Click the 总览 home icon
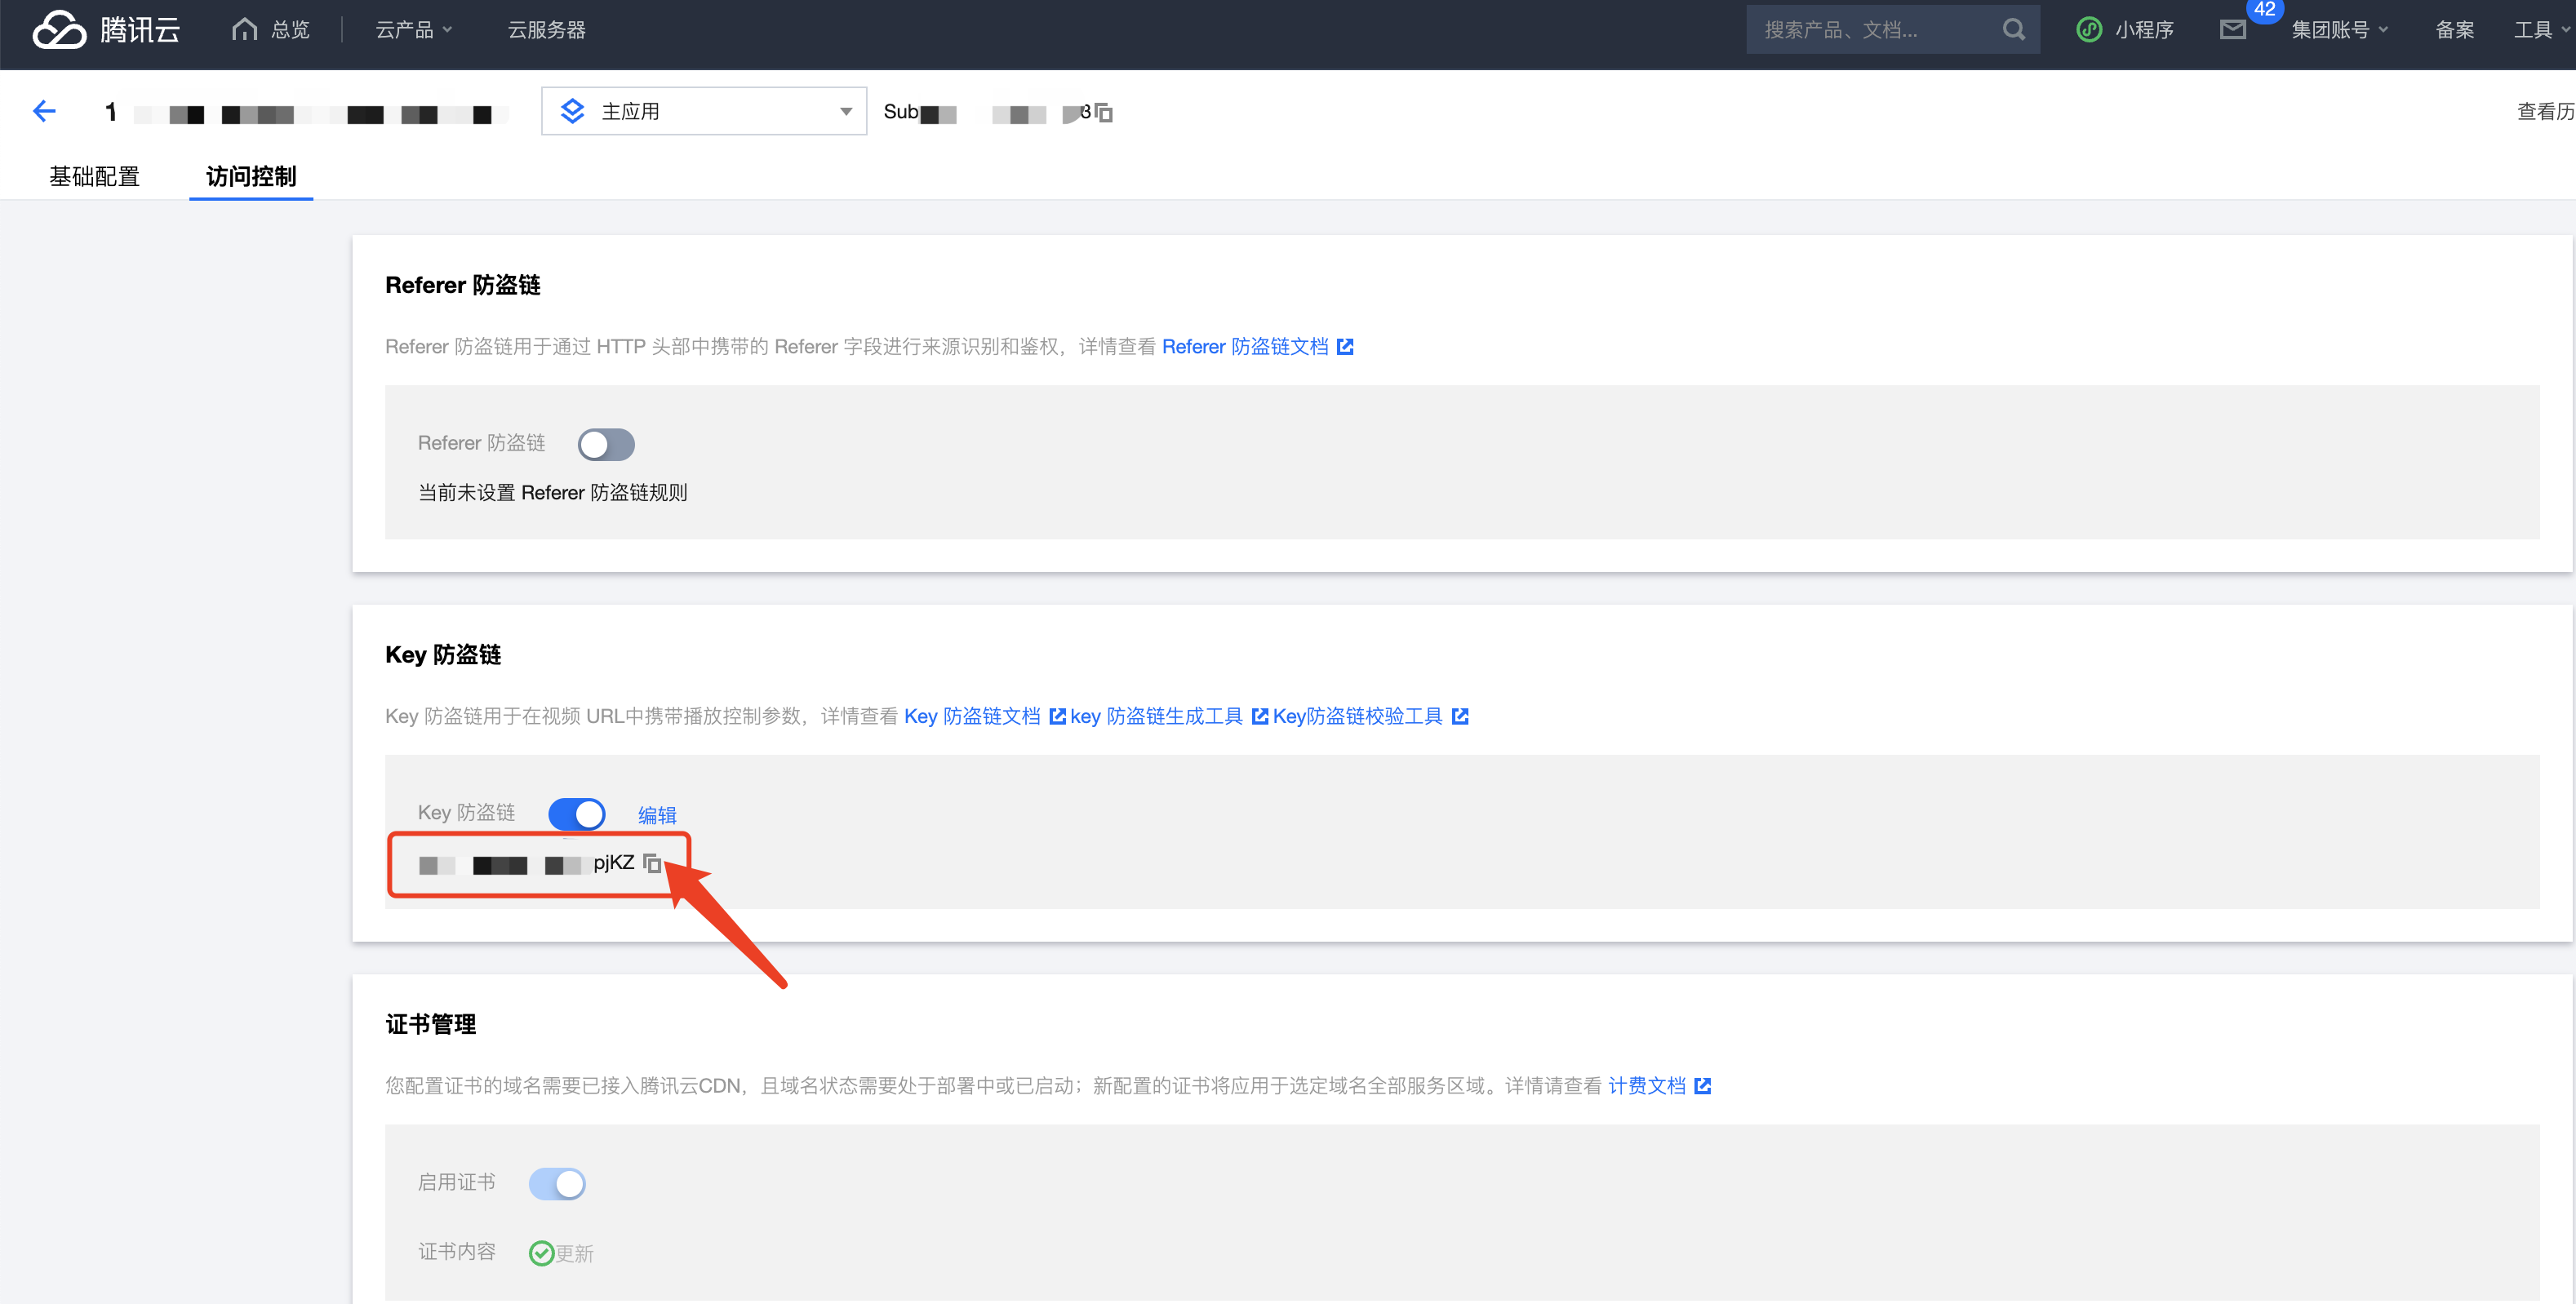The image size is (2576, 1304). click(x=244, y=30)
